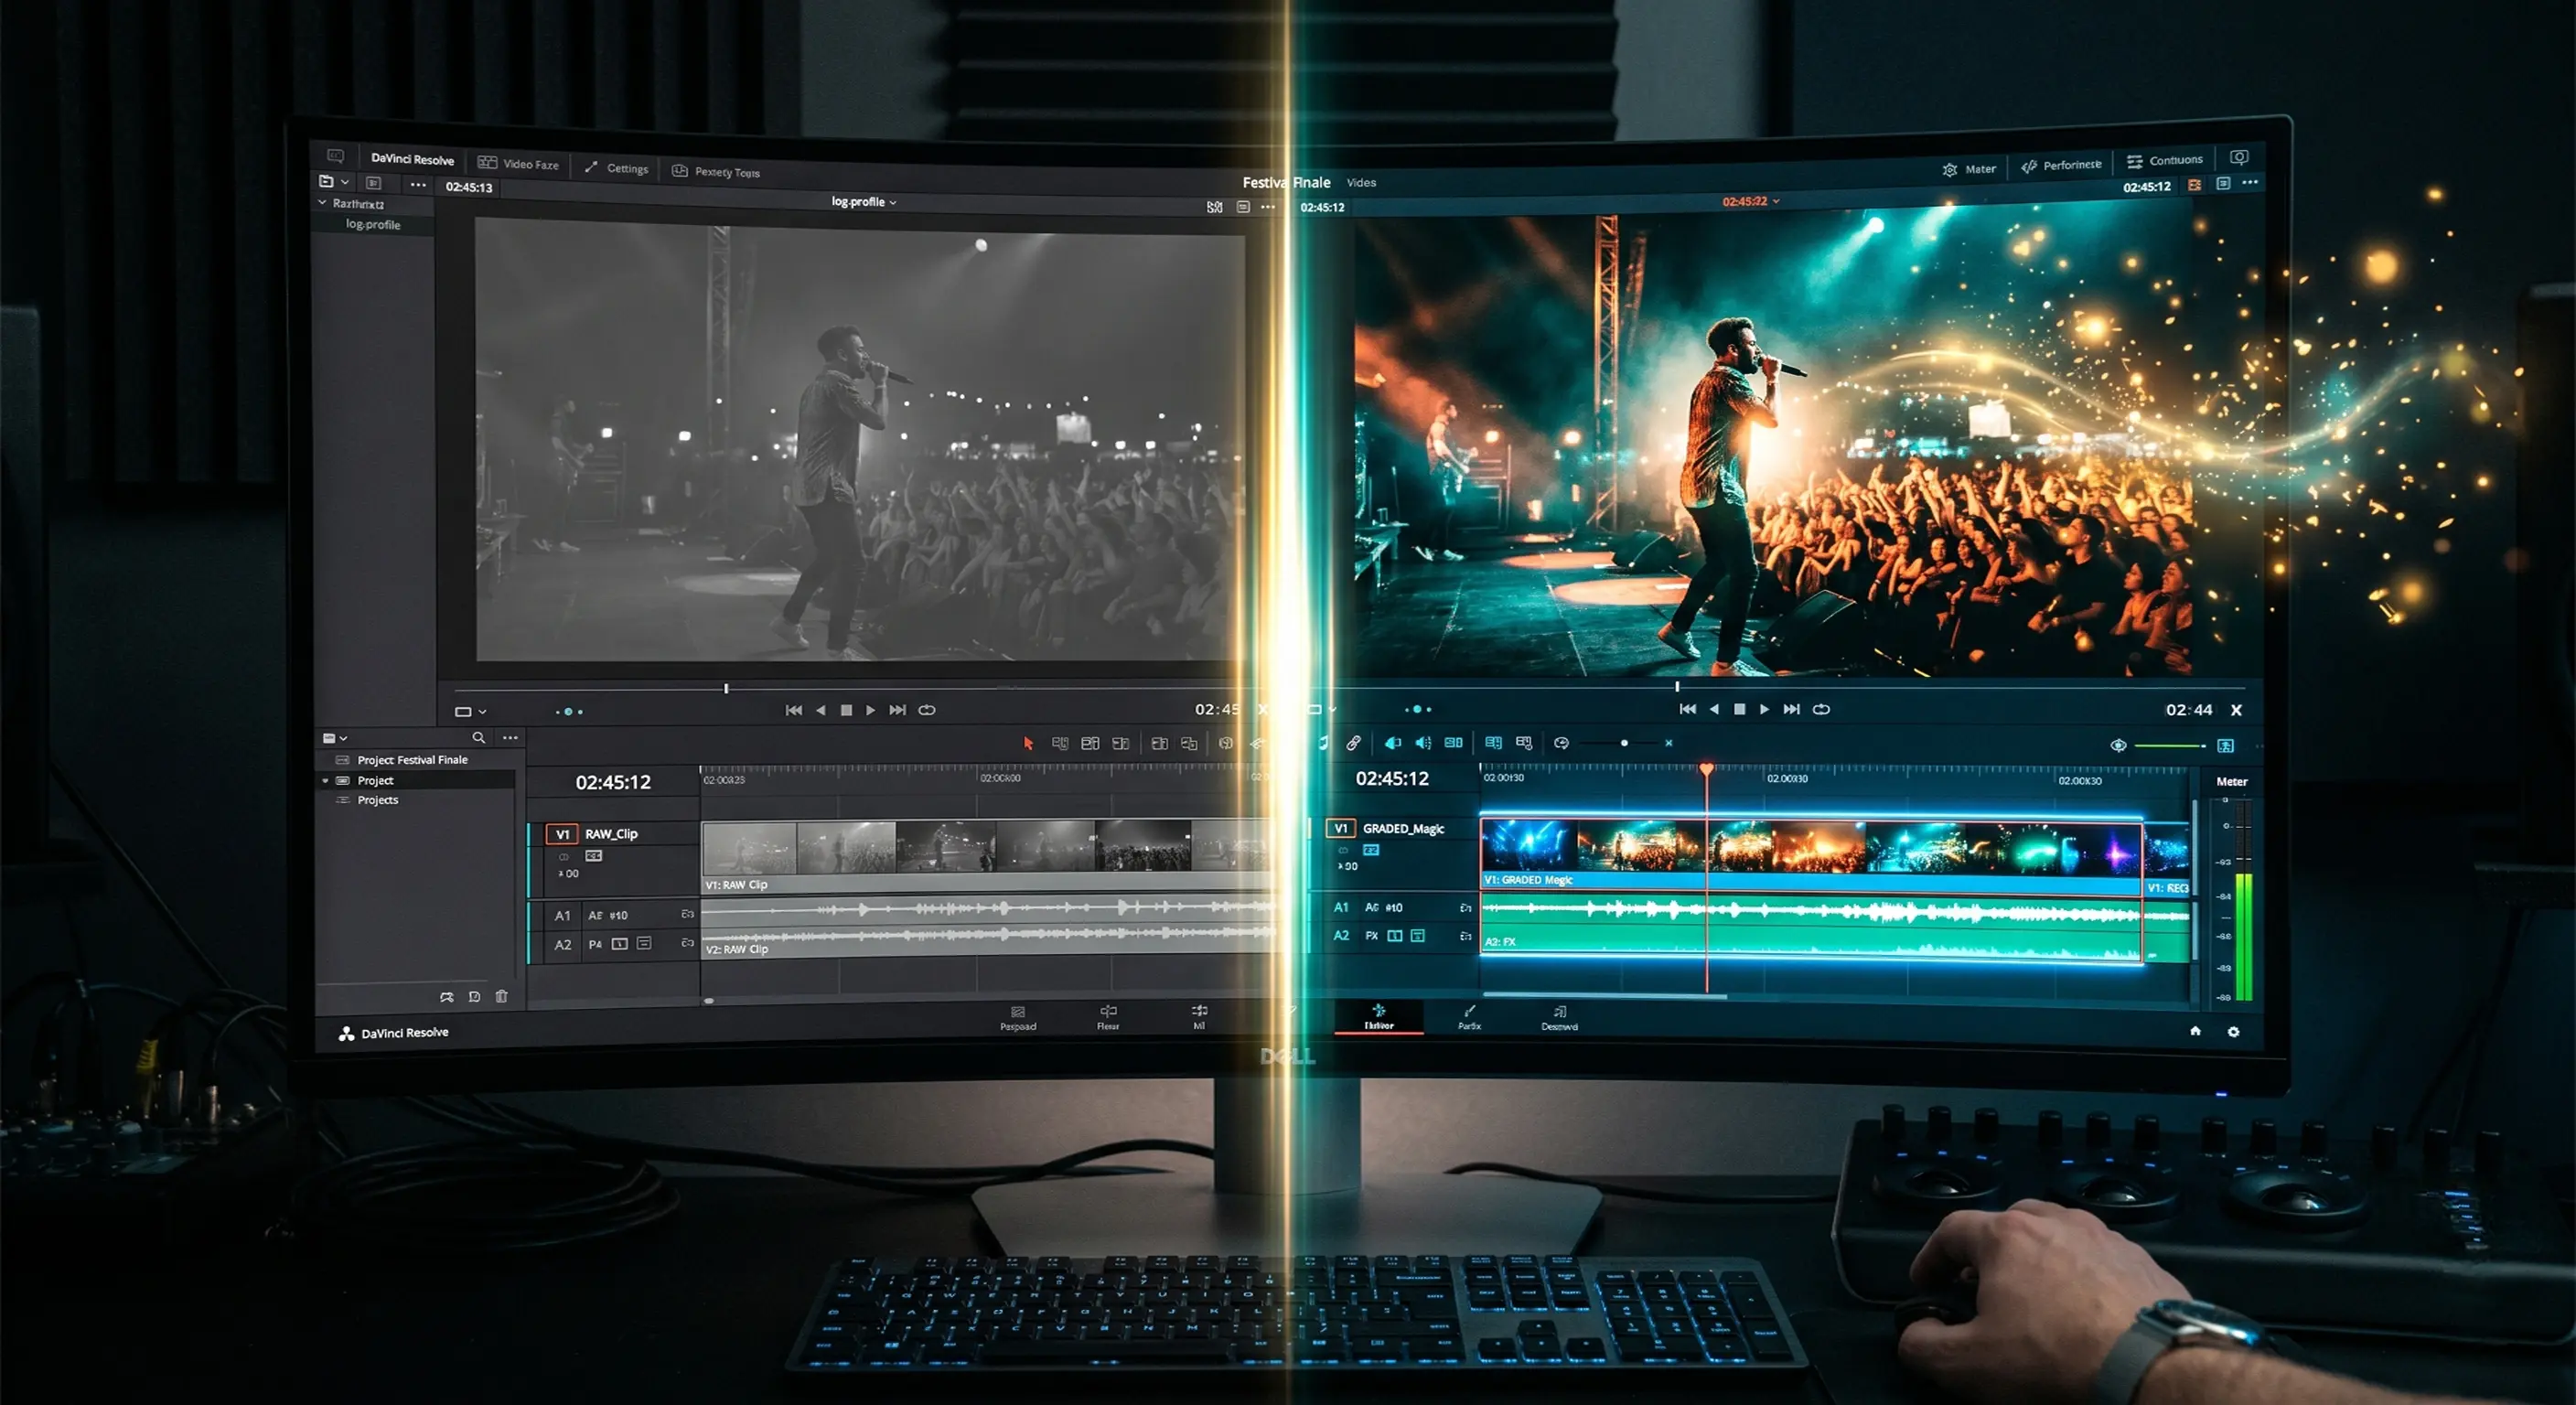This screenshot has width=2576, height=1405.
Task: Click the trash icon below the project list
Action: coord(502,996)
